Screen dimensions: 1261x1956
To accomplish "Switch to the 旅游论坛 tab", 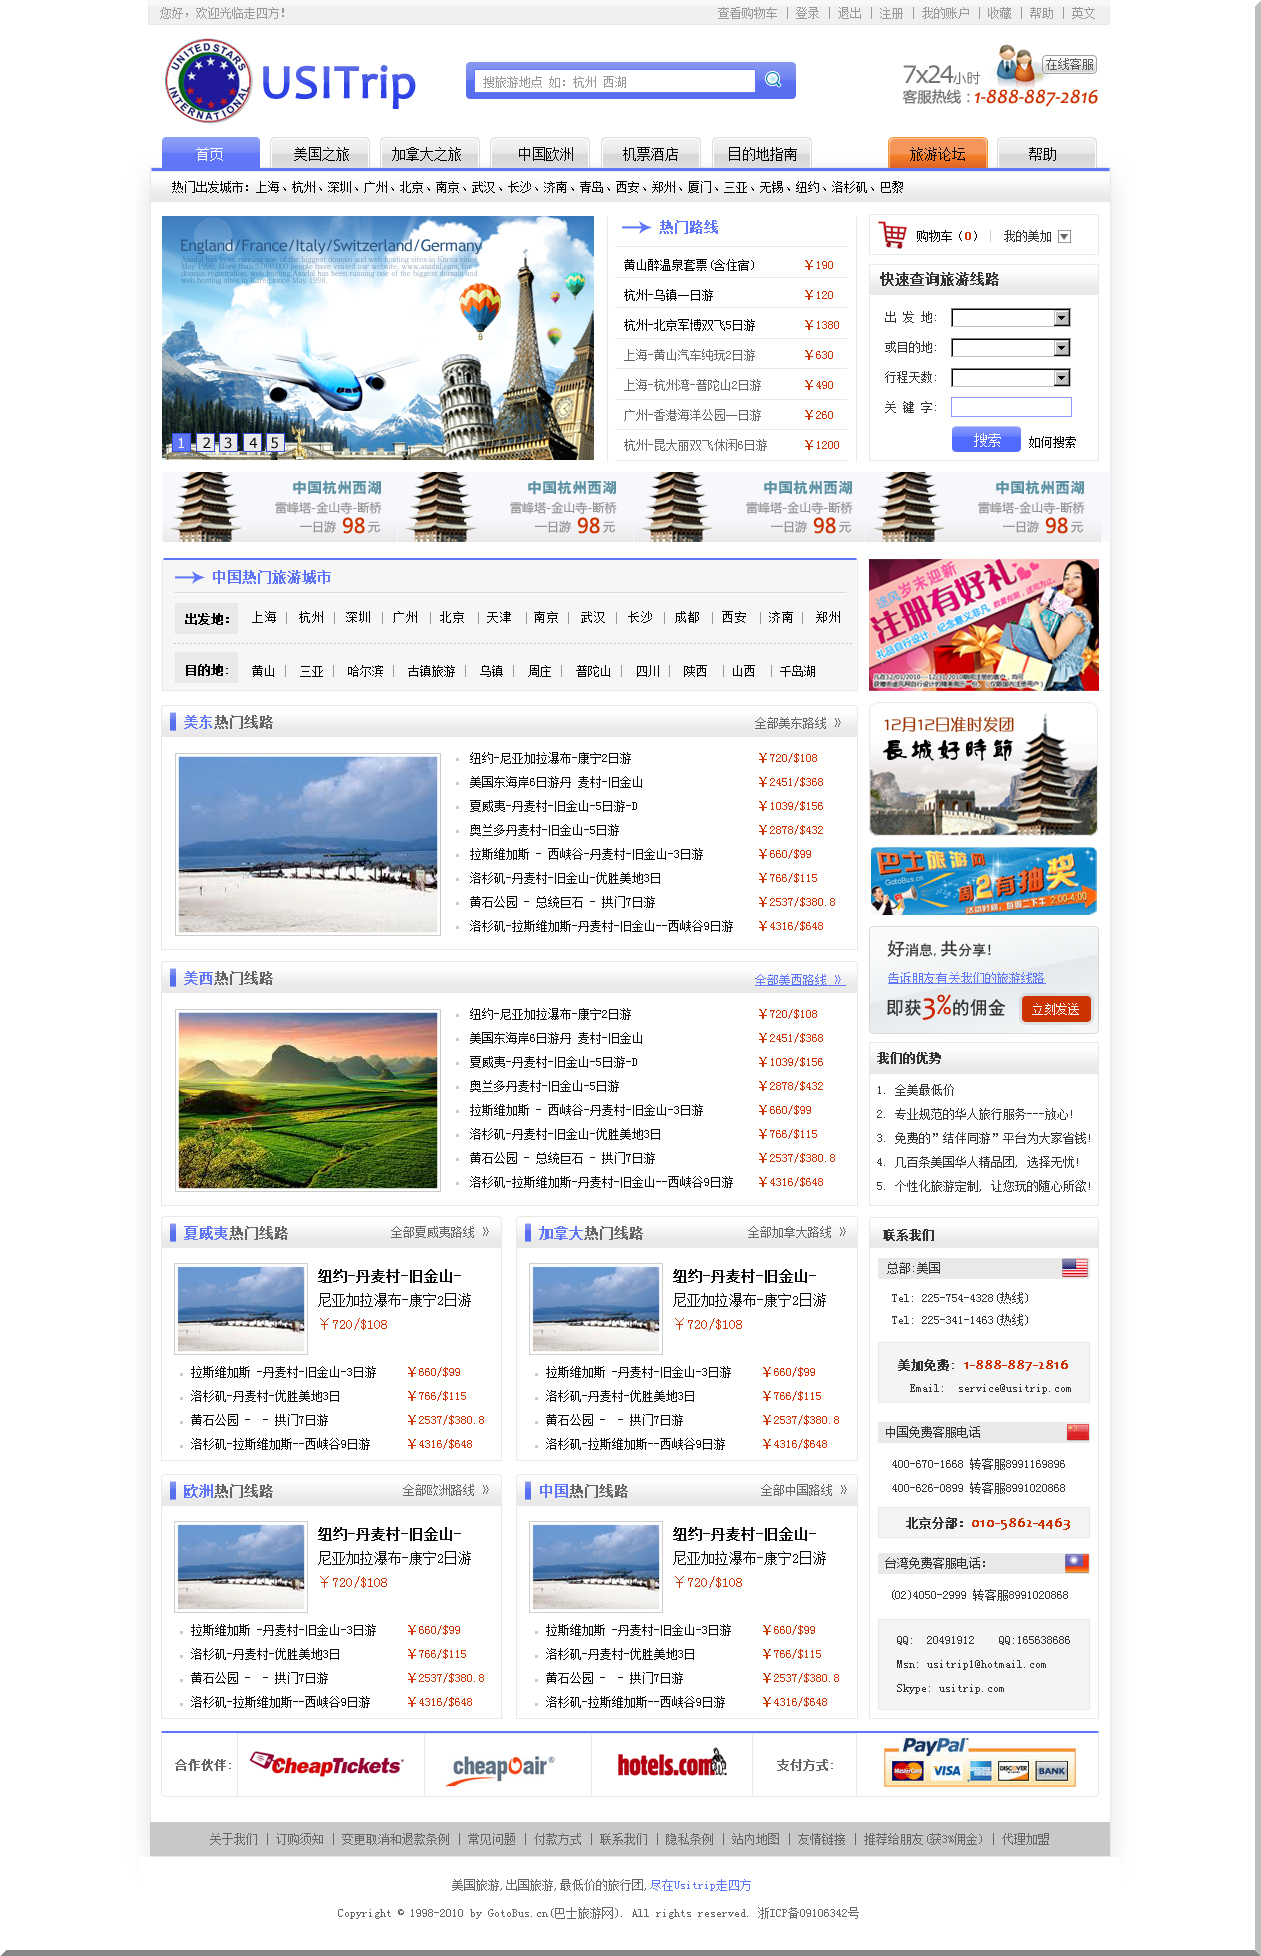I will point(937,154).
